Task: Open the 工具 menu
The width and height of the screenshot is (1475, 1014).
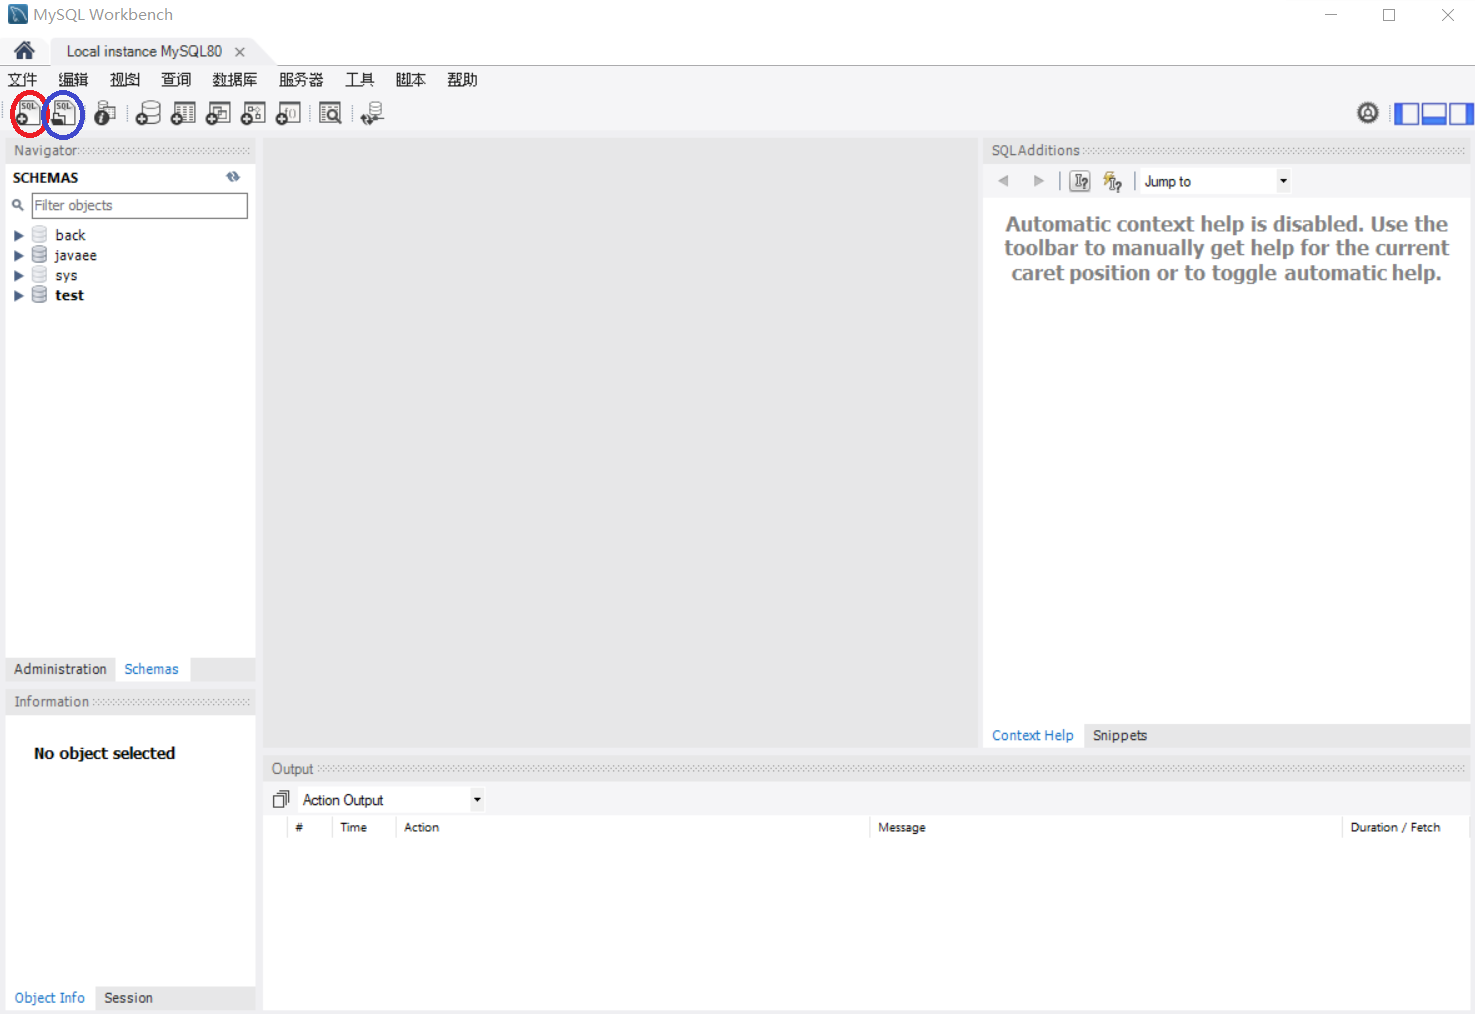Action: [360, 80]
